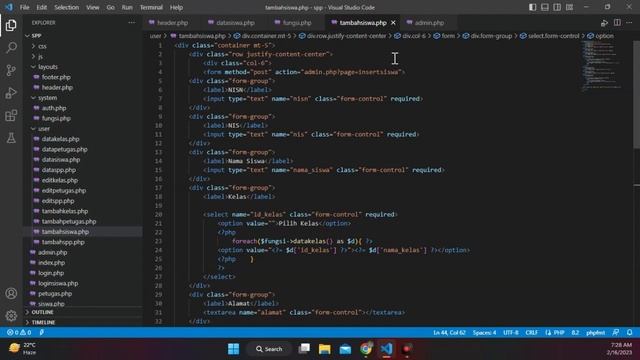Open the View menu
Viewport: 640px width, 360px height.
[x=93, y=7]
